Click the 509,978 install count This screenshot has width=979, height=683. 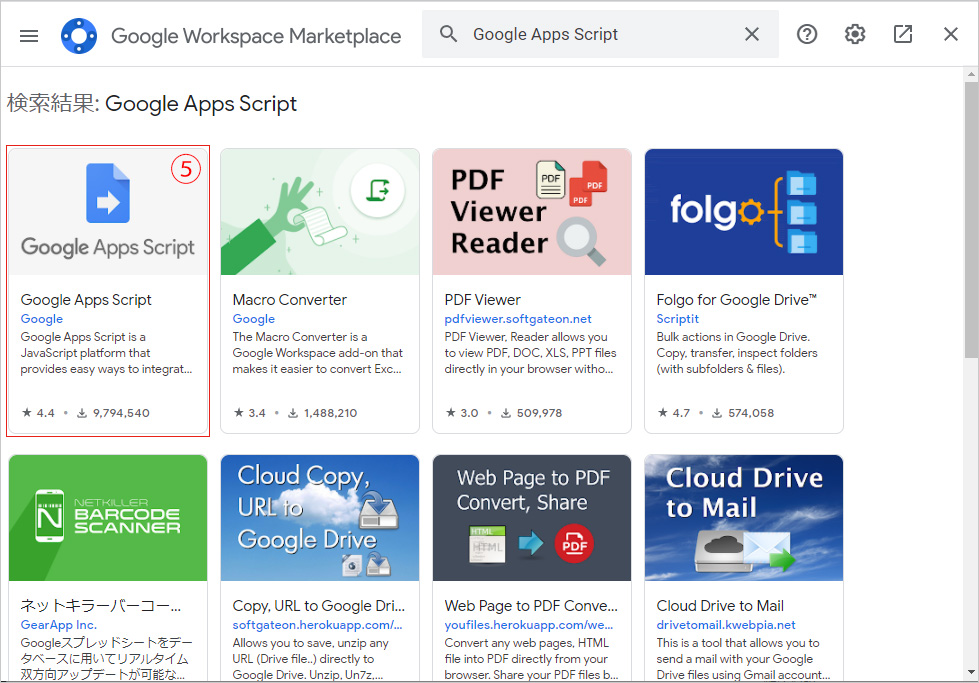coord(532,413)
